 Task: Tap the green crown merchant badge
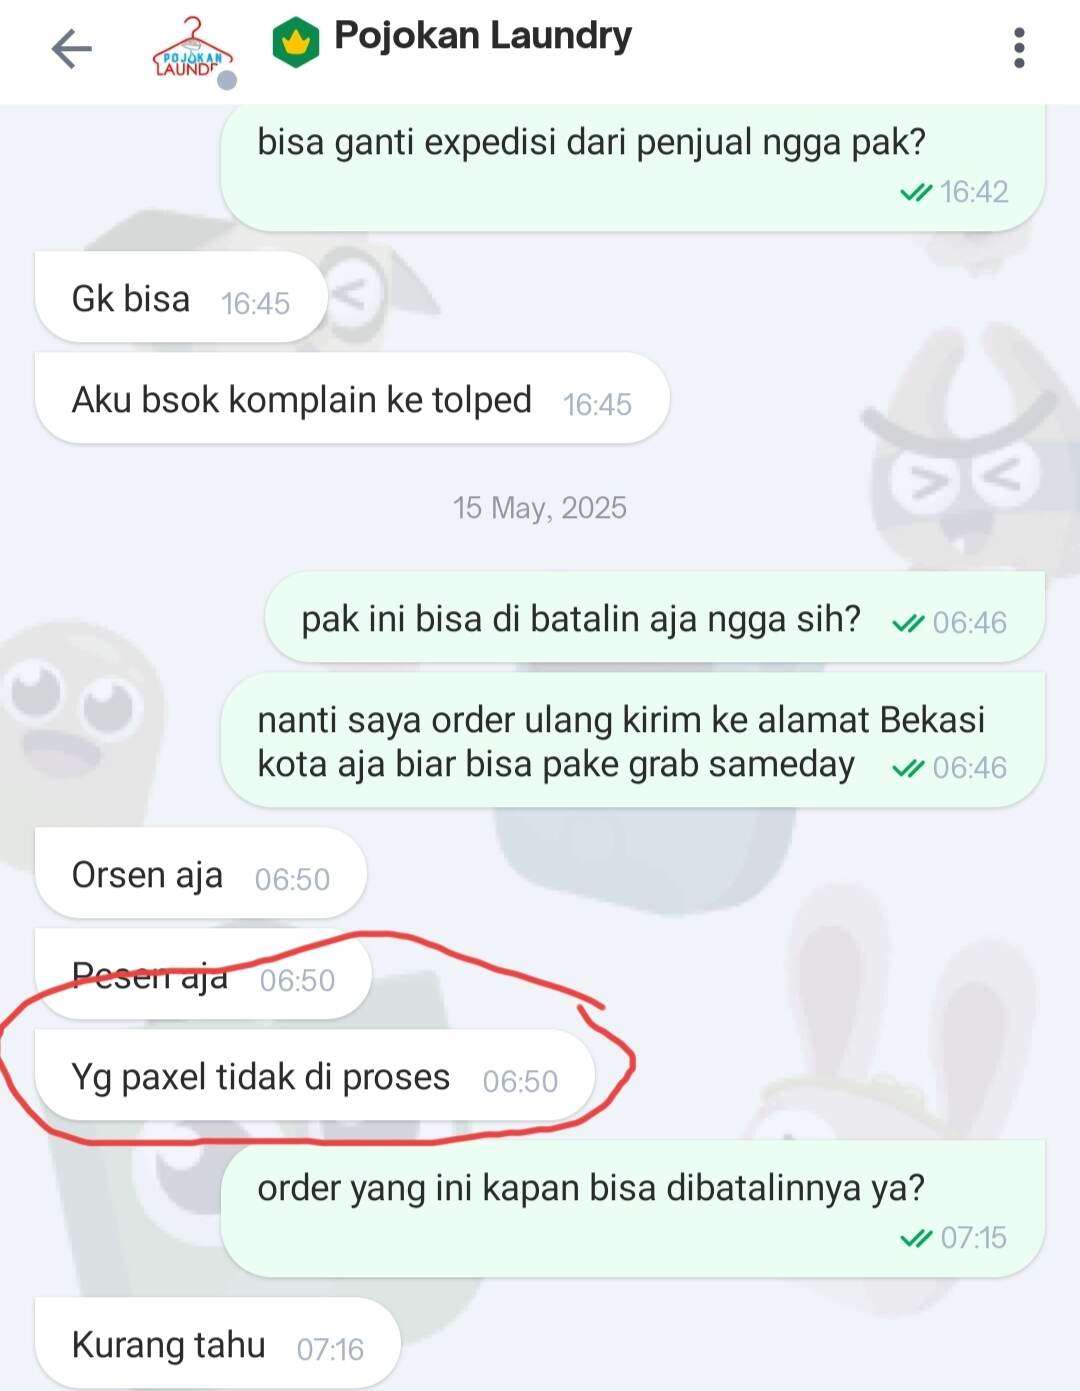pos(296,42)
